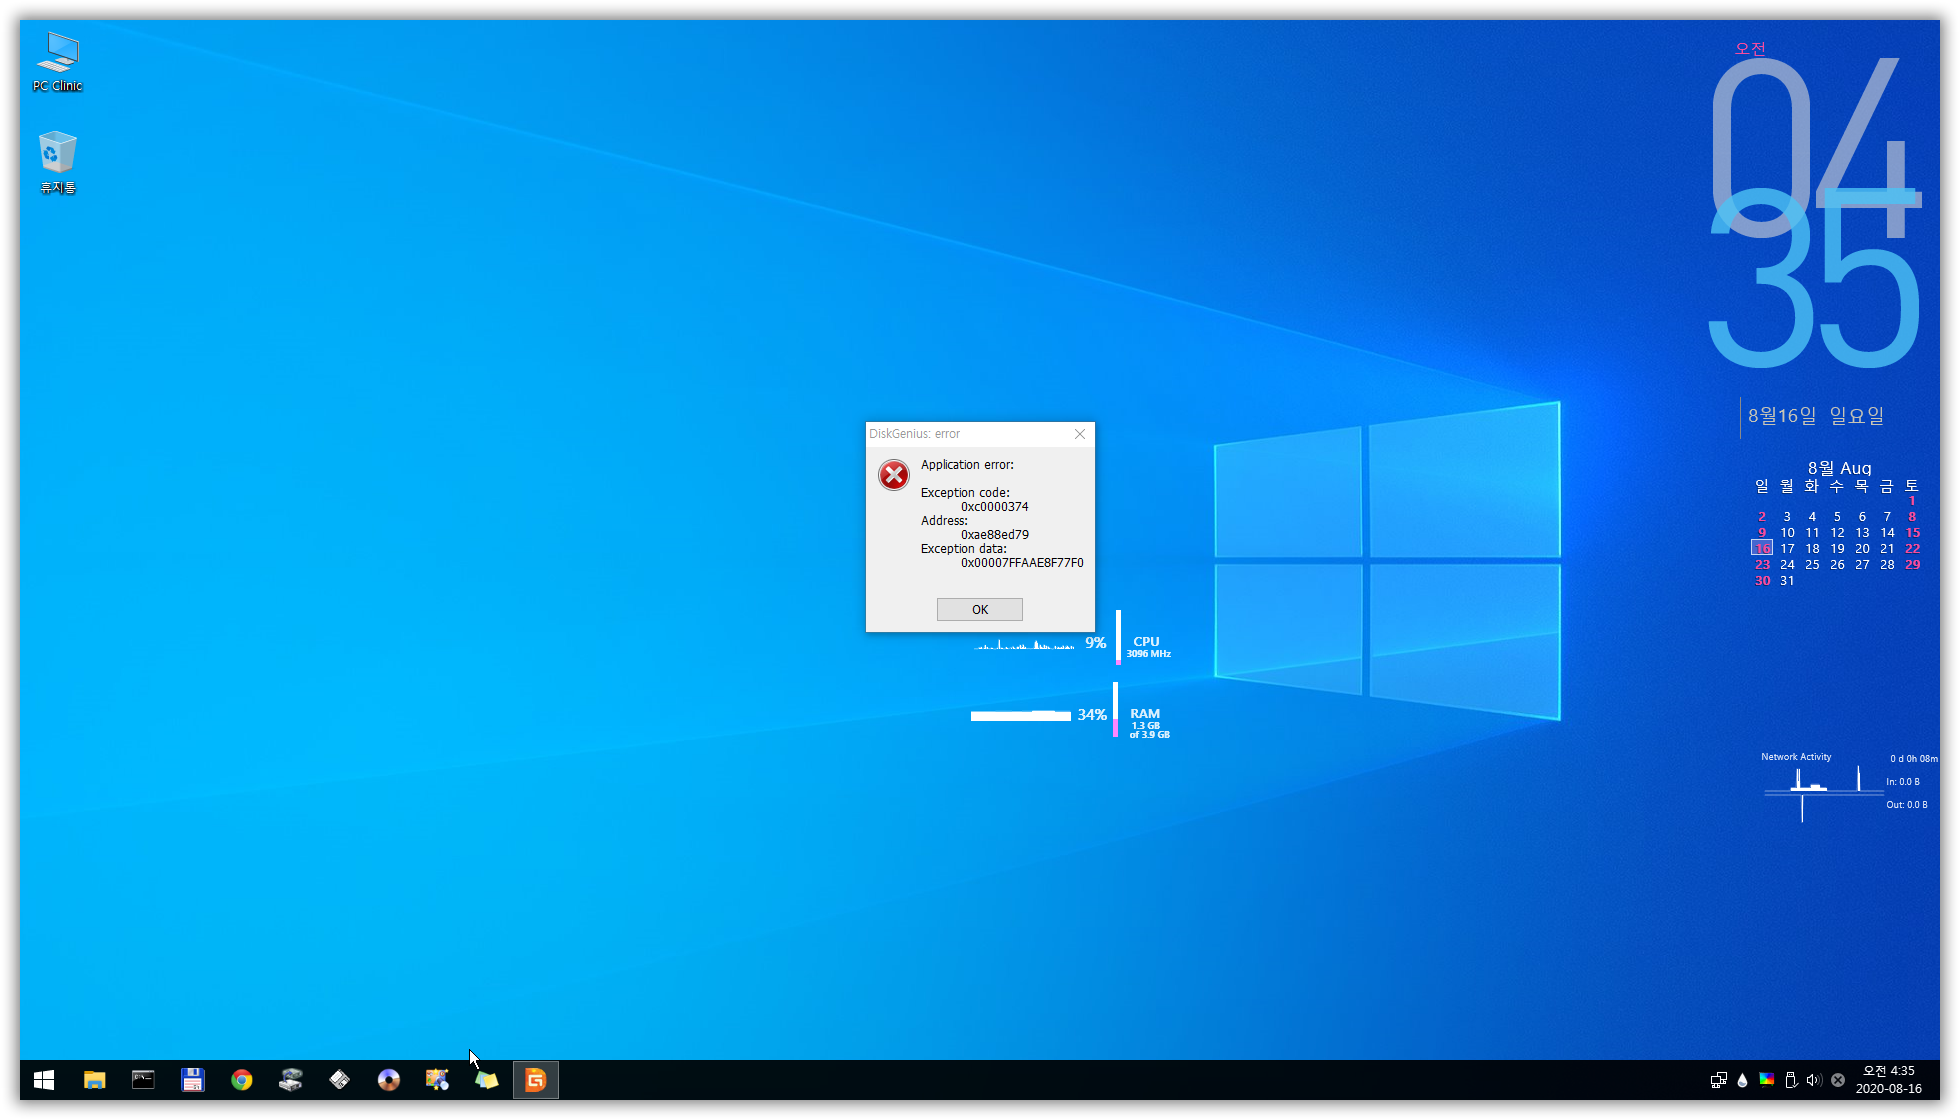Click the 8월16일 일요일 date text
Viewport: 1960px width, 1120px height.
click(x=1816, y=416)
